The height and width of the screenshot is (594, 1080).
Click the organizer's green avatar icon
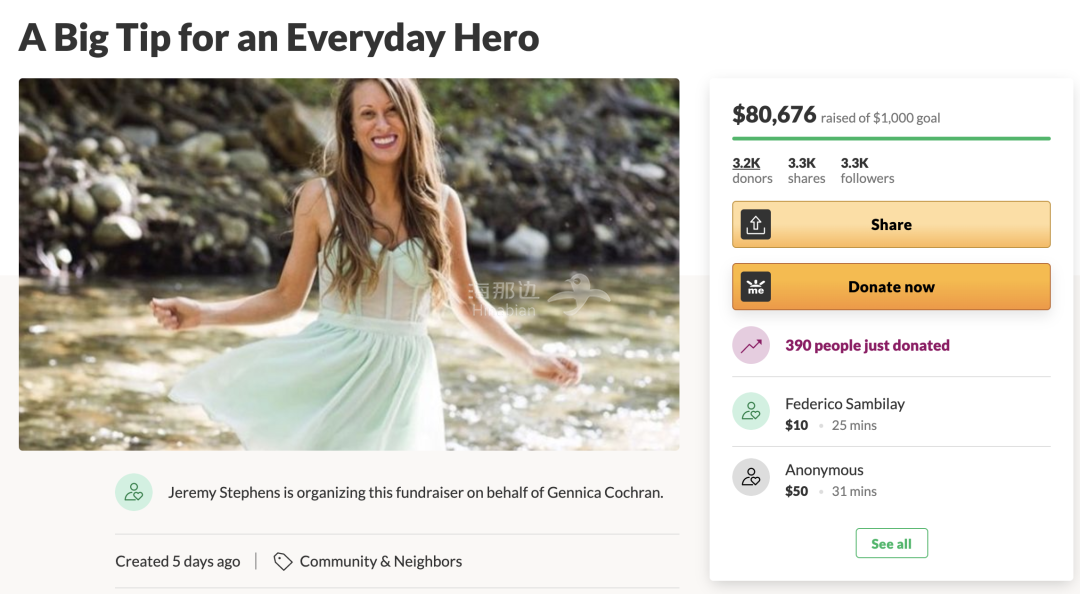click(x=134, y=492)
